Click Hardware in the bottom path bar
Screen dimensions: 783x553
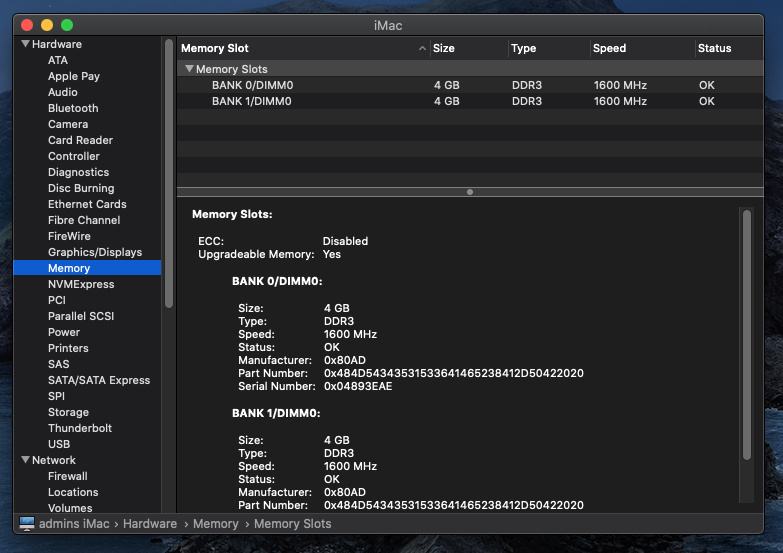[150, 523]
